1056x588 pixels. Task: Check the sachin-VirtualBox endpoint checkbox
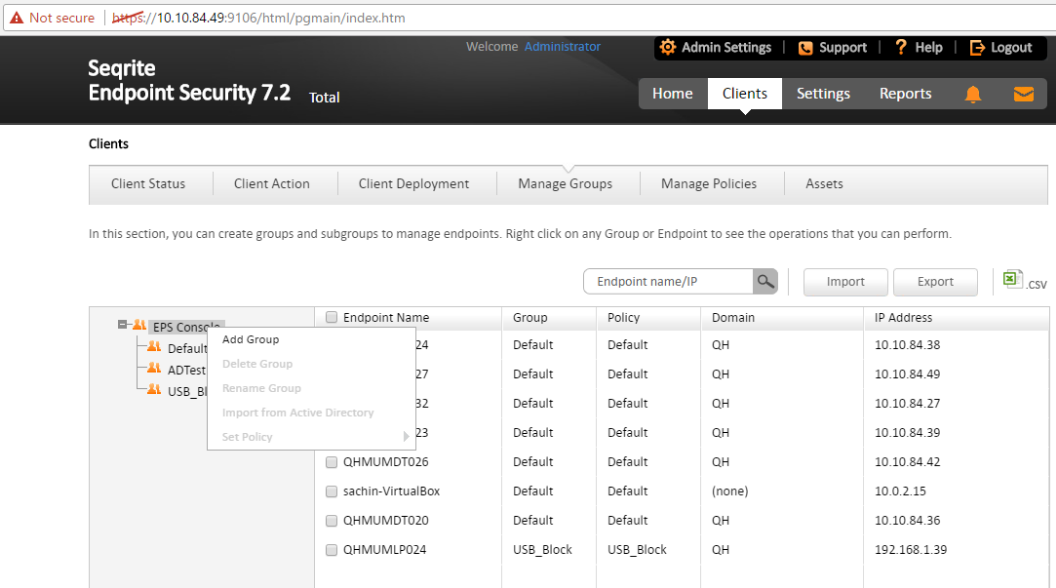[331, 492]
